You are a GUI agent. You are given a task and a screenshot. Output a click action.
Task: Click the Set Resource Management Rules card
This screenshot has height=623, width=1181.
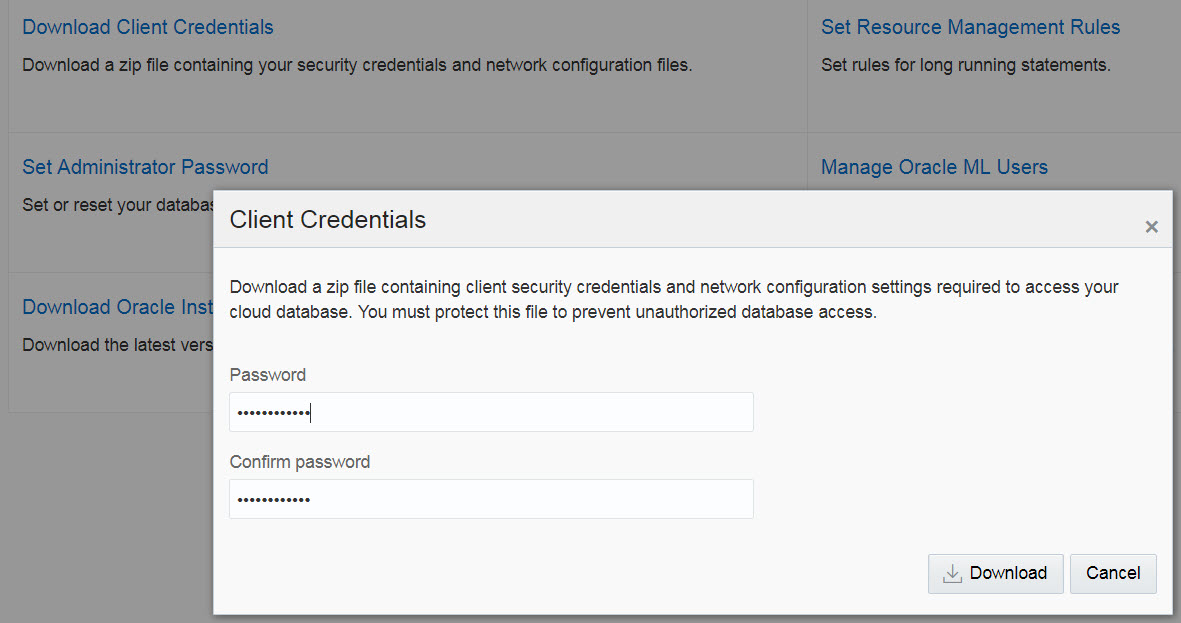994,65
